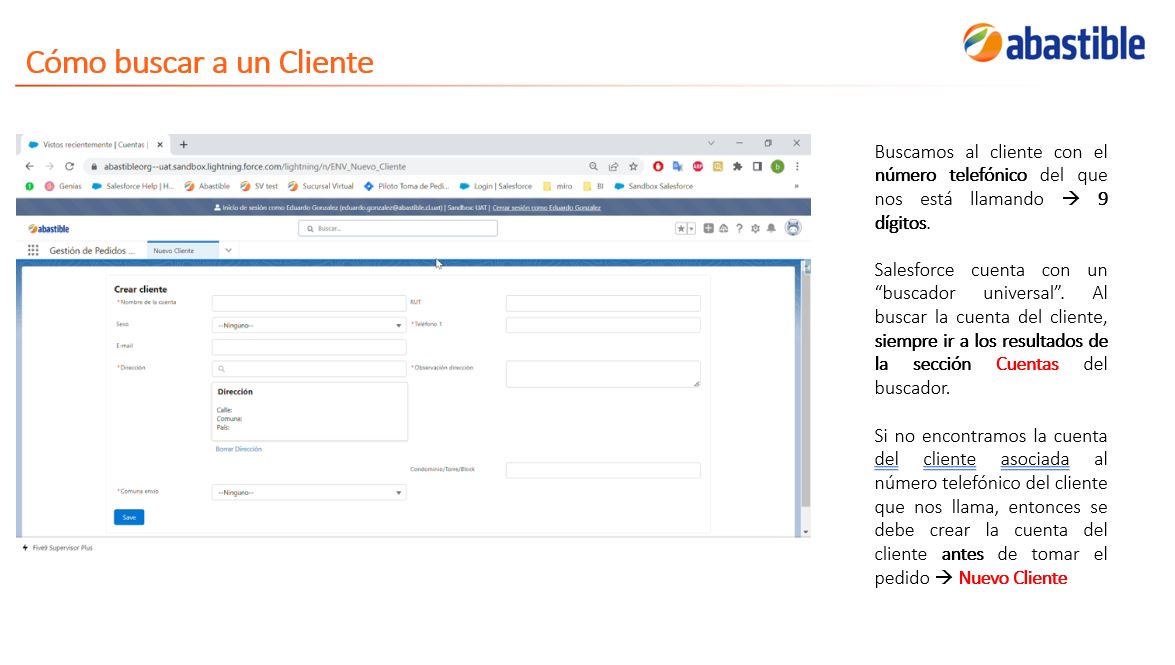Open the tab search chevron in title bar
Viewport: 1175px width, 665px height.
(711, 143)
